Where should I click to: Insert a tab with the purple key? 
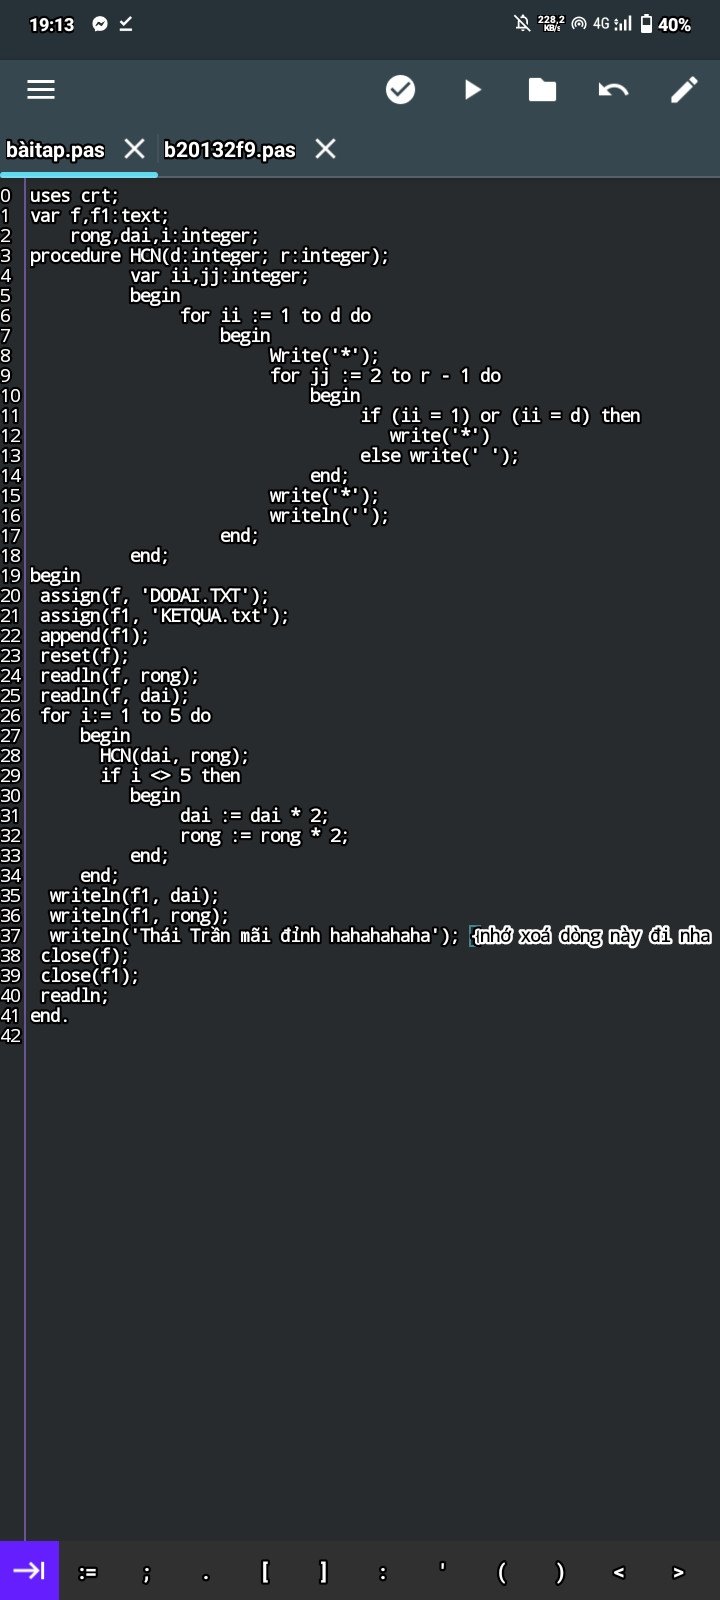point(29,1571)
